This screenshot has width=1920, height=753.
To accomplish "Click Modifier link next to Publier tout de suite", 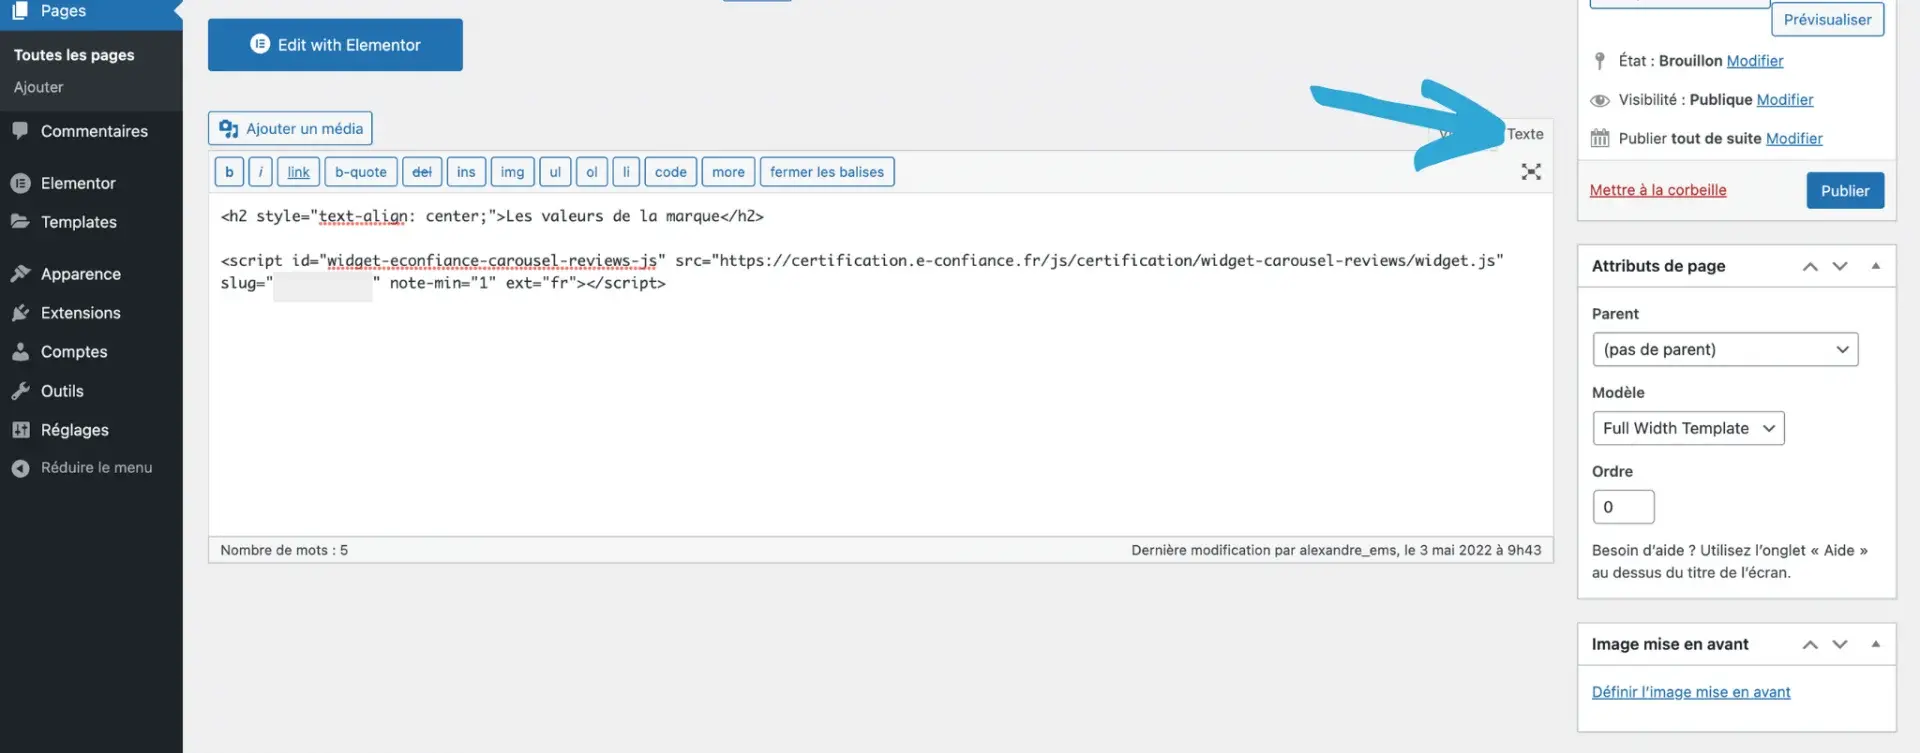I will (1794, 139).
